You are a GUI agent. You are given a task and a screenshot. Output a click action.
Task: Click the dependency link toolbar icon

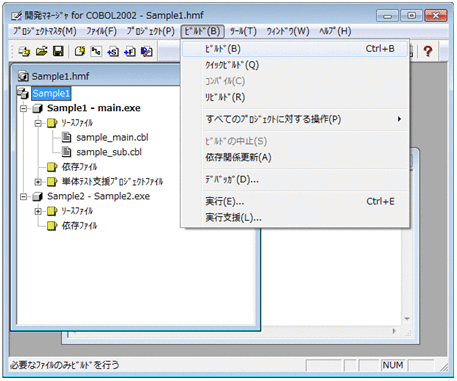(x=96, y=51)
